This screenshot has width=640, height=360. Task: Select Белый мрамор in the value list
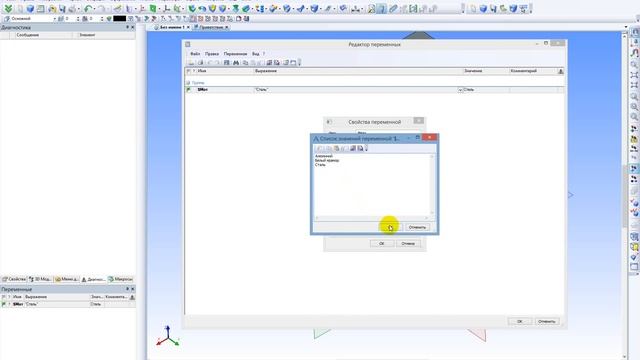327,160
